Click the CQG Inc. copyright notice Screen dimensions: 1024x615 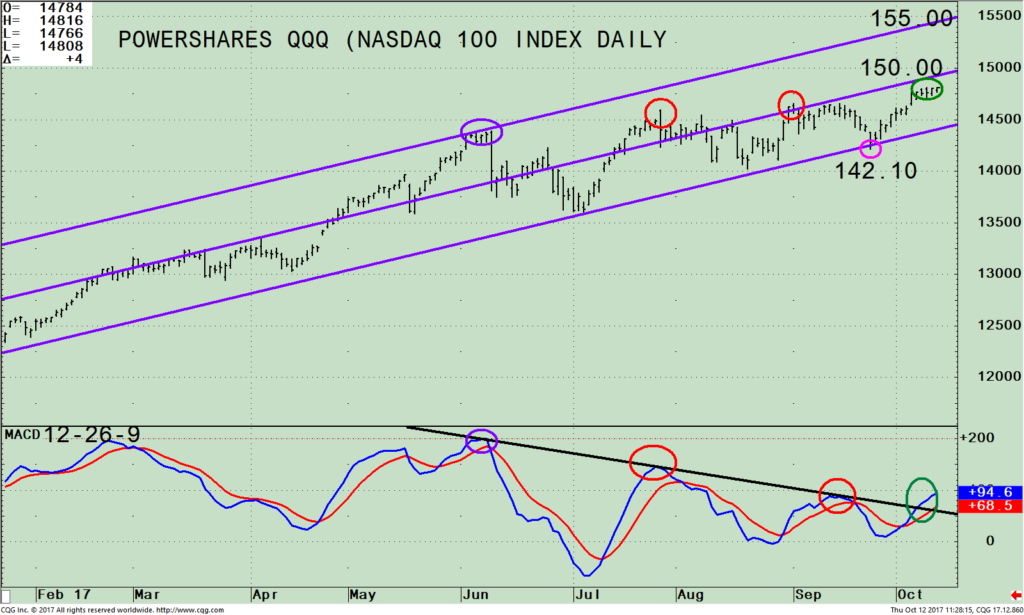click(x=77, y=610)
